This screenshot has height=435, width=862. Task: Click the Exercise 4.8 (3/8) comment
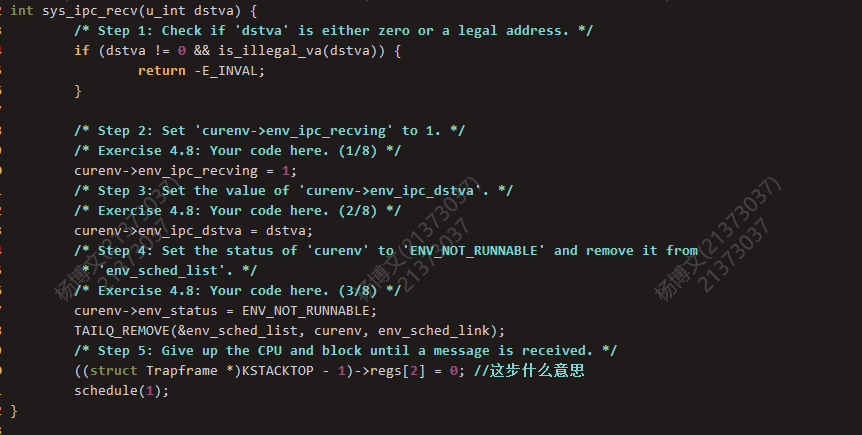pos(237,291)
